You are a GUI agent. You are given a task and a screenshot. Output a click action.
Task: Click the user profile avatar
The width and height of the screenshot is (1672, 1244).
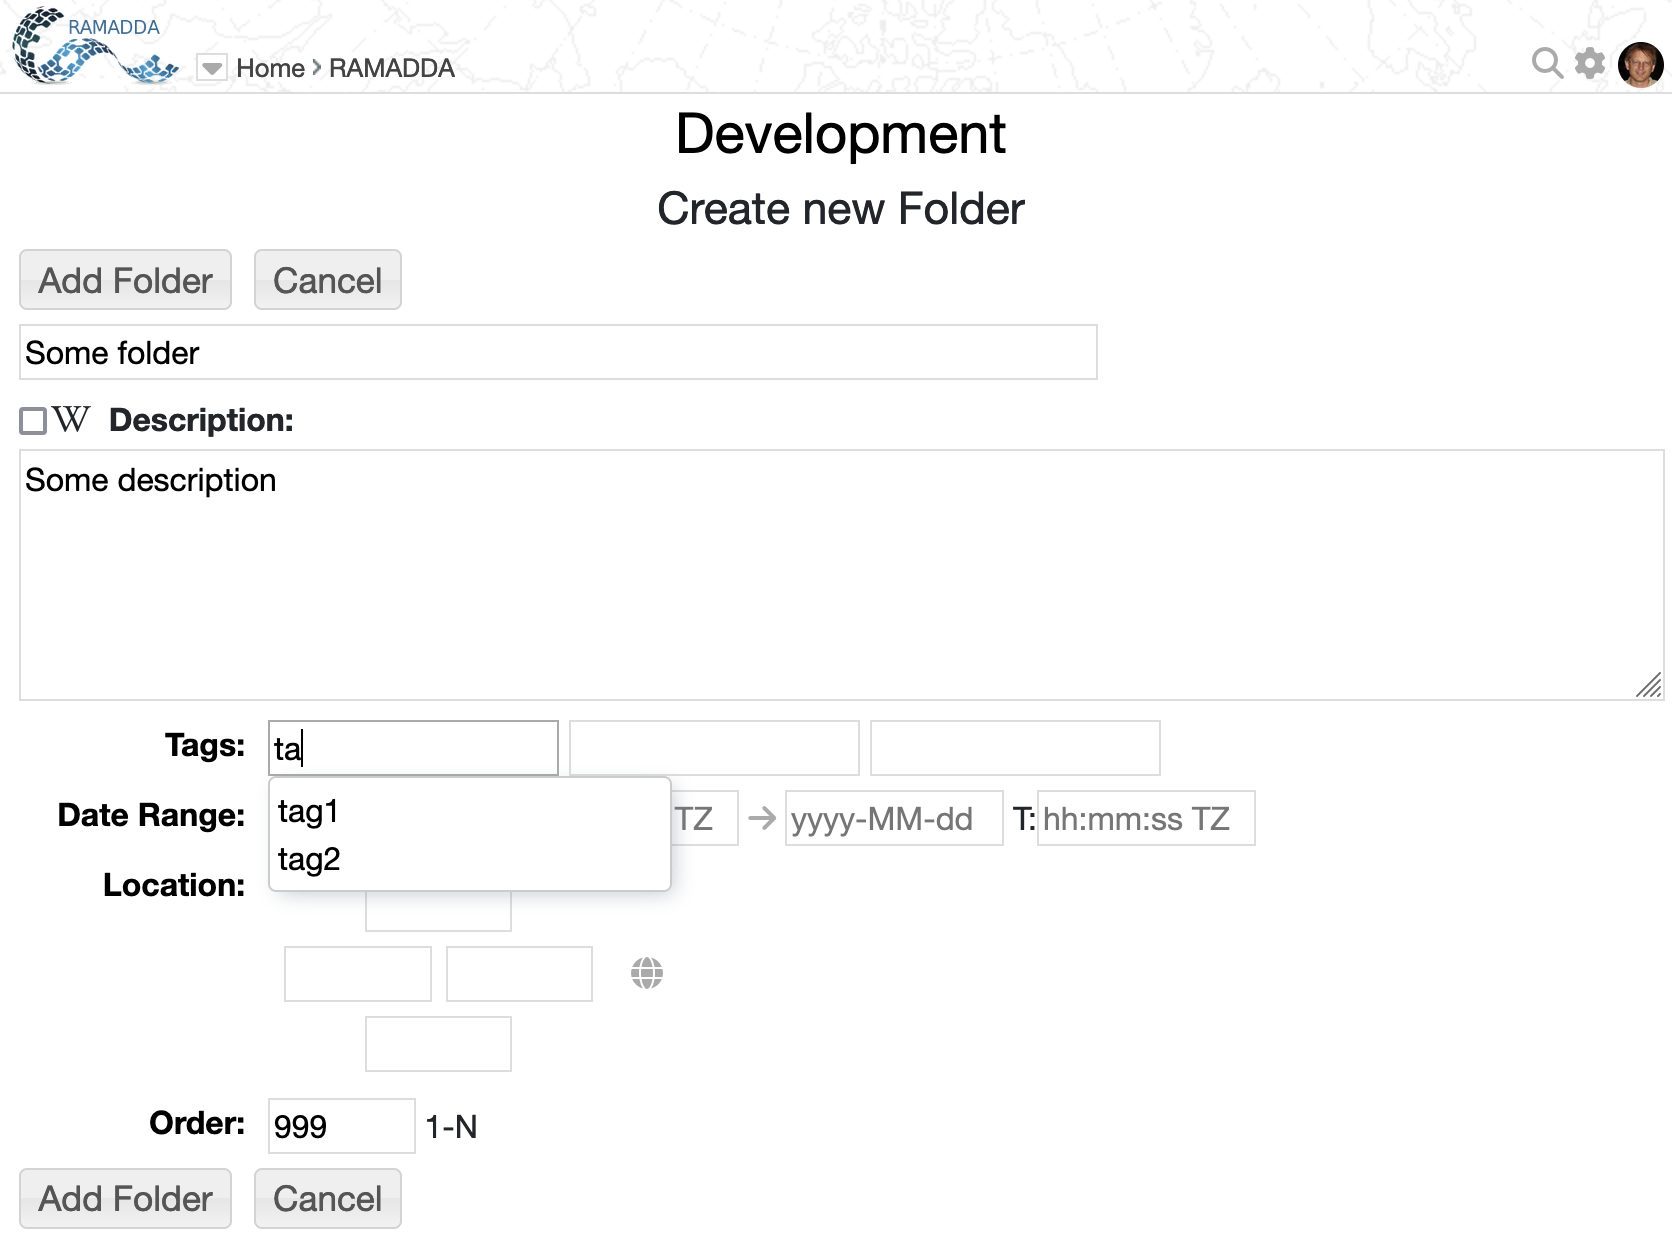[1640, 65]
